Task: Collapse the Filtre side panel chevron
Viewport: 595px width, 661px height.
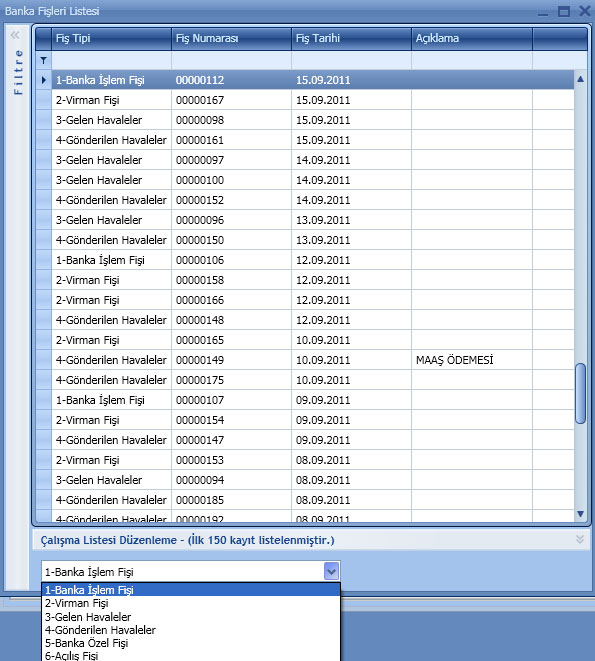Action: tap(15, 35)
